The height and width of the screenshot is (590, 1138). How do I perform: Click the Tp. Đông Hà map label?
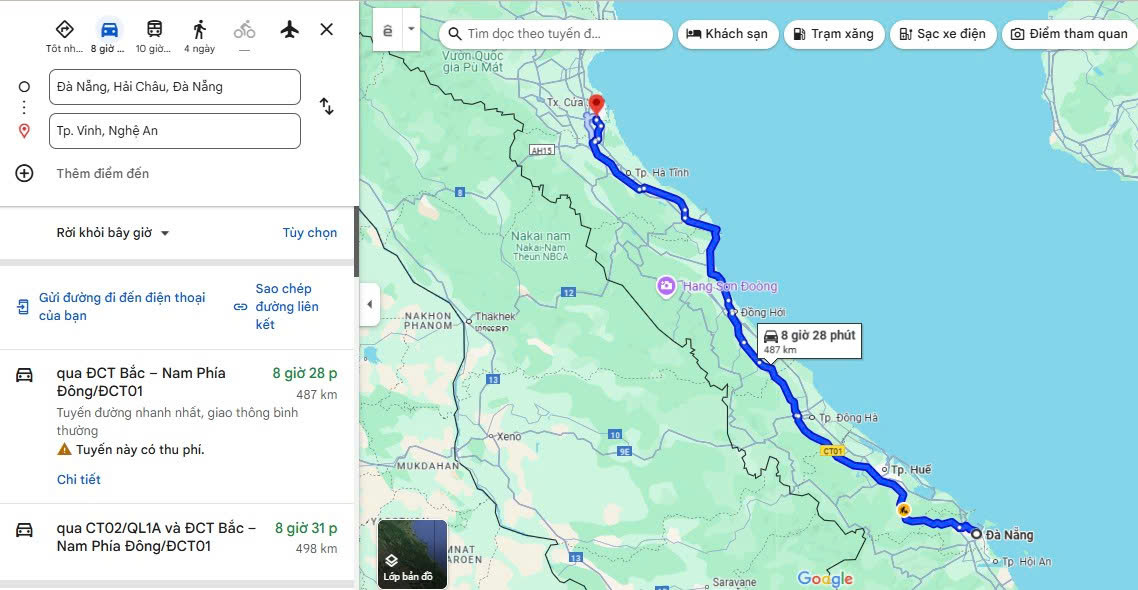(848, 418)
